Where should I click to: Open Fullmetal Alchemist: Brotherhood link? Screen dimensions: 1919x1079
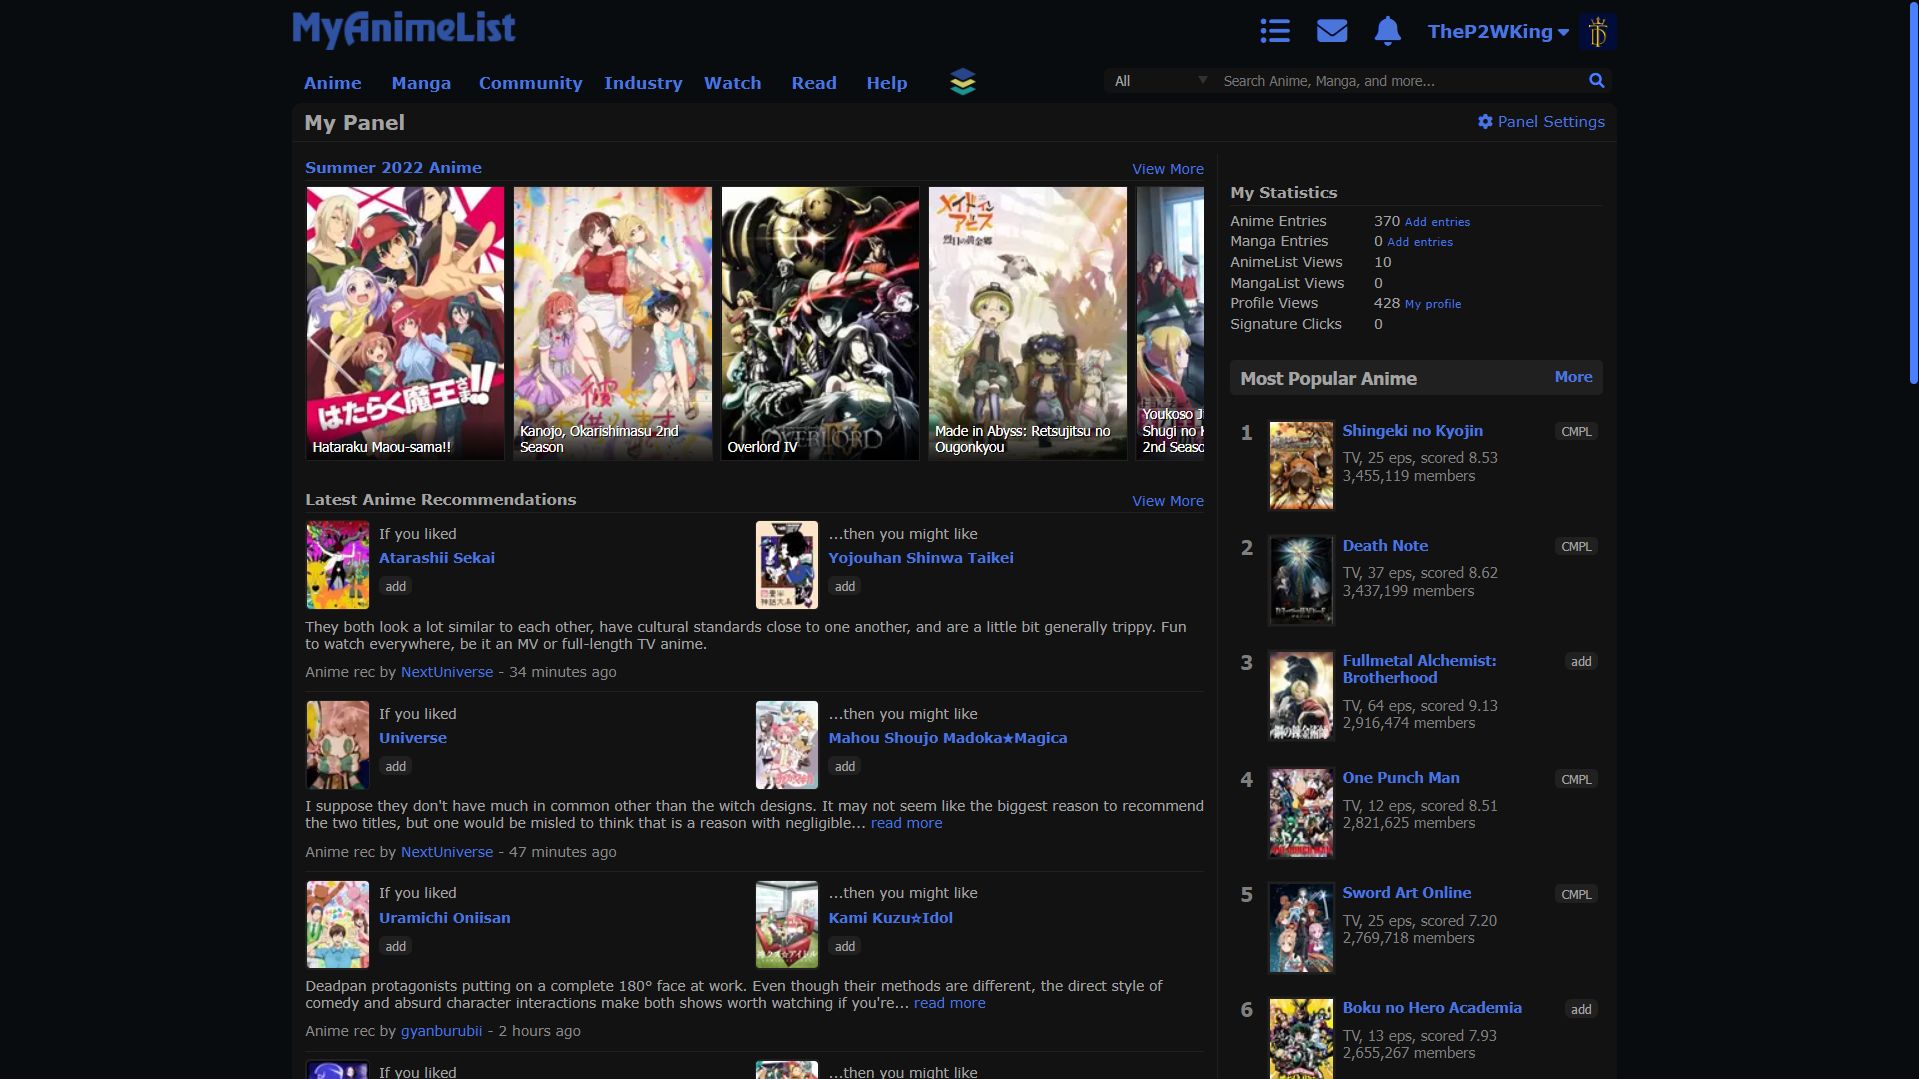pyautogui.click(x=1419, y=669)
